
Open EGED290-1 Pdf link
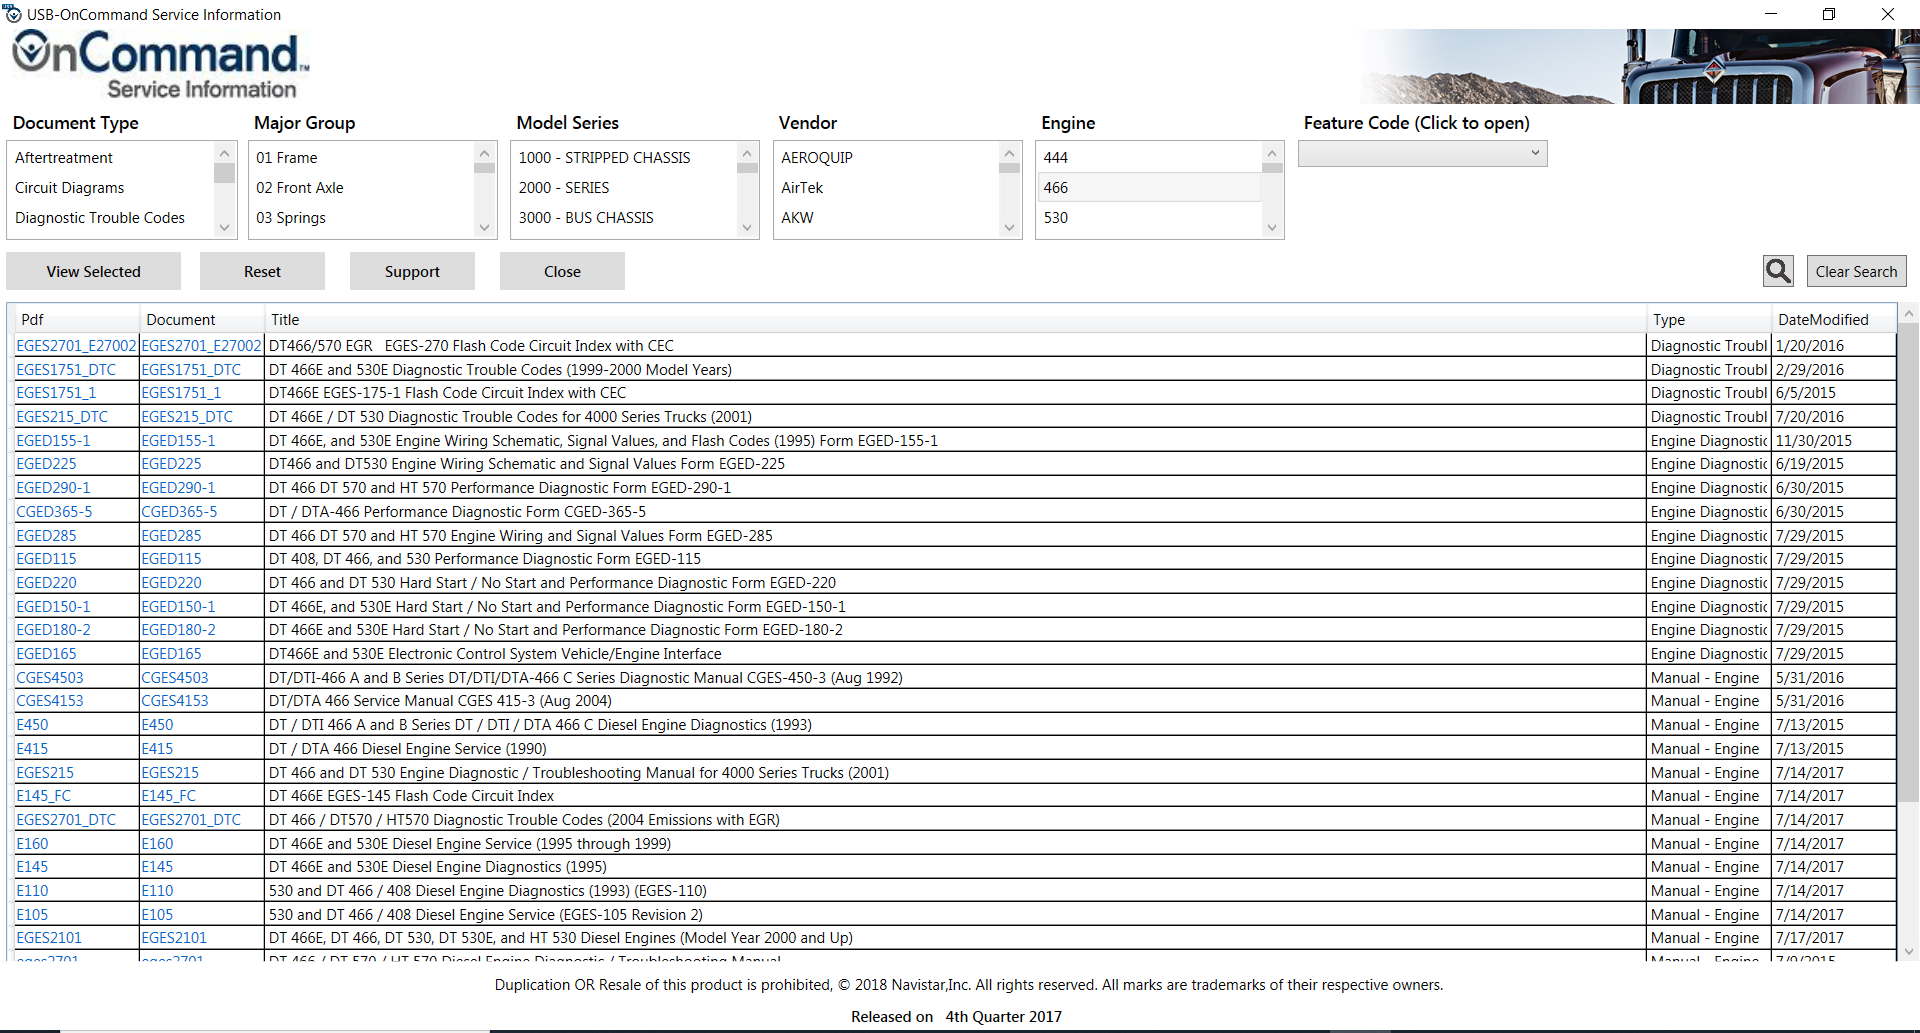tap(53, 487)
